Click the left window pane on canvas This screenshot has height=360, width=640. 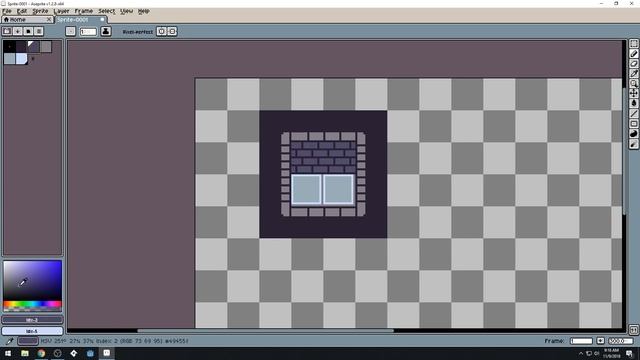306,190
